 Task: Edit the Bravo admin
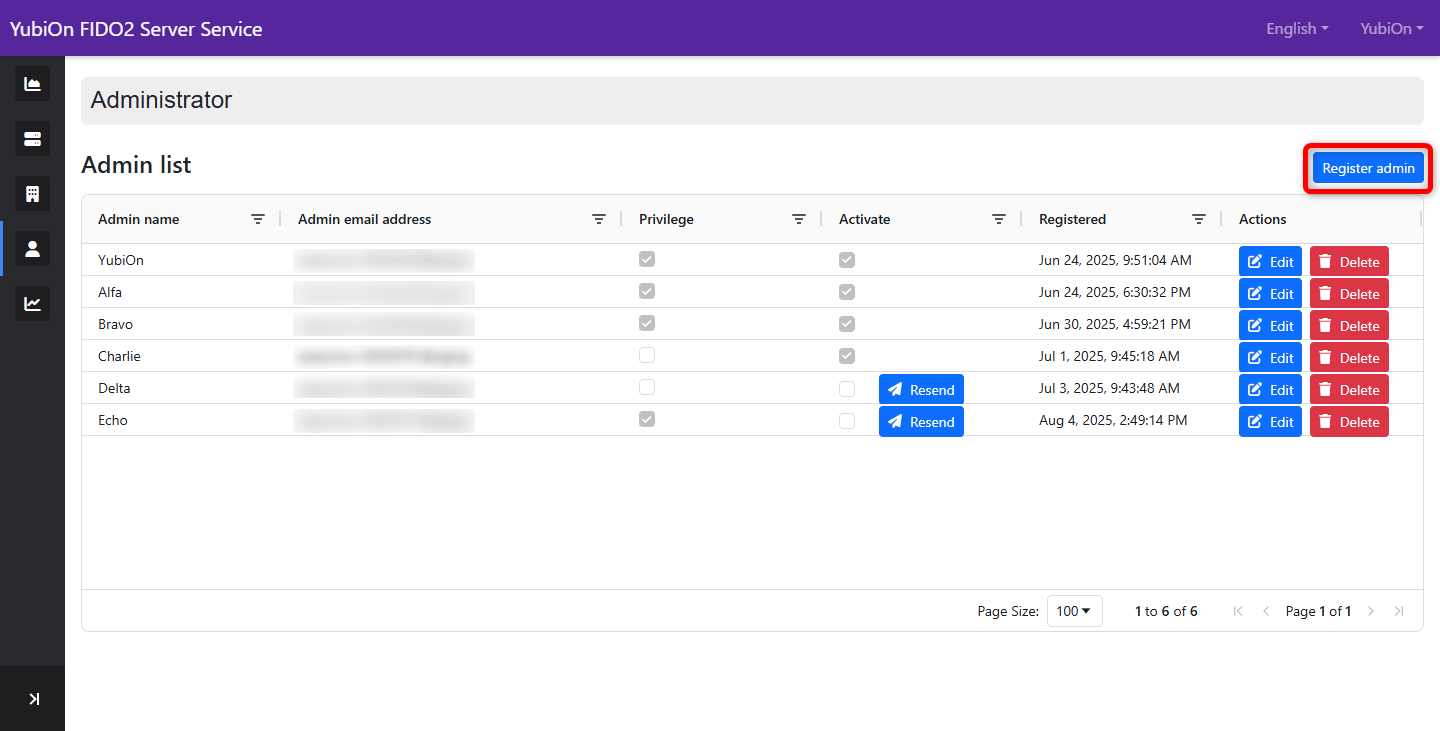[1270, 326]
